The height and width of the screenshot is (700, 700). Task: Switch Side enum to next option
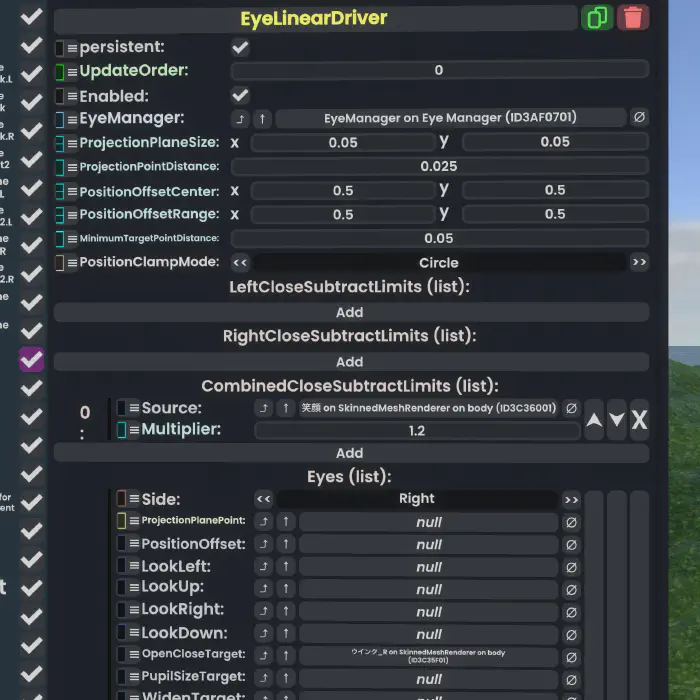coord(571,499)
